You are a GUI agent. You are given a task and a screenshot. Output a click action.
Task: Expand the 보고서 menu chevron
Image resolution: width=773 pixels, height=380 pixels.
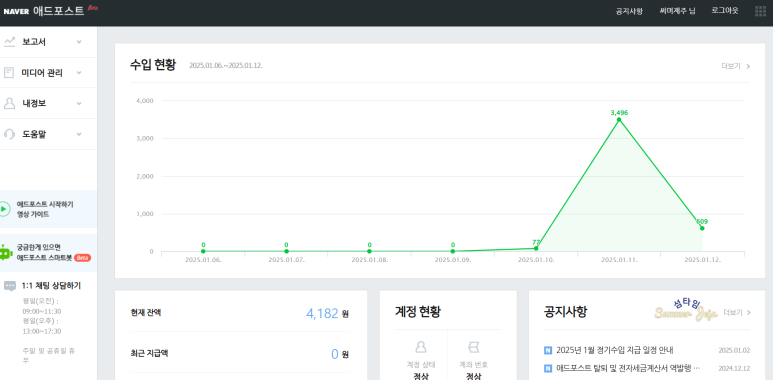(79, 42)
